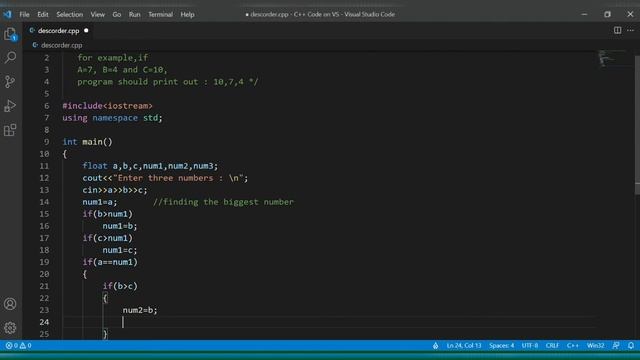The height and width of the screenshot is (360, 640).
Task: Open the Explorer view in activity bar
Action: point(10,34)
